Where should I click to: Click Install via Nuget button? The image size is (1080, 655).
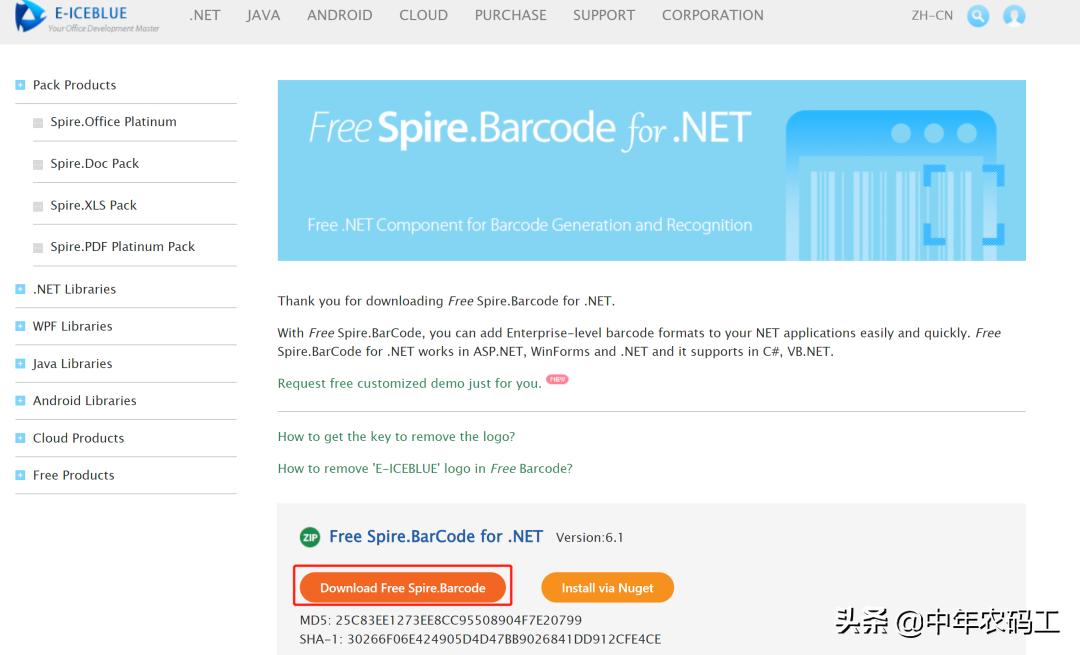pyautogui.click(x=607, y=588)
